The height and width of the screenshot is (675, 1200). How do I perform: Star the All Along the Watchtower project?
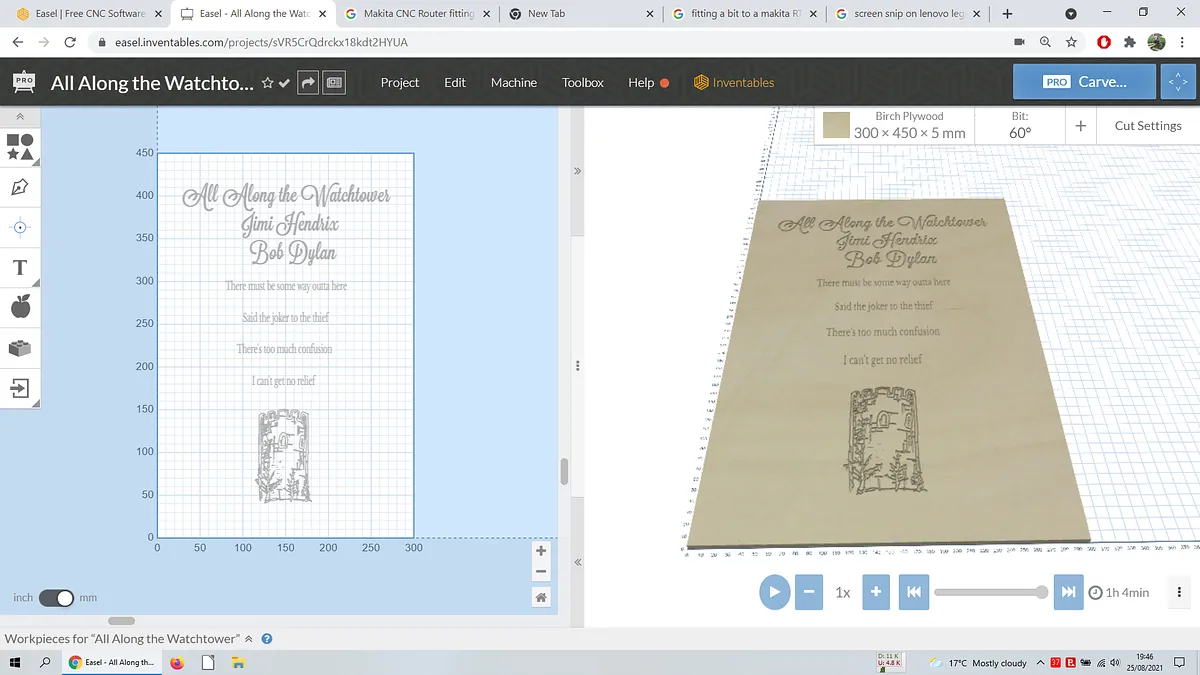tap(267, 83)
